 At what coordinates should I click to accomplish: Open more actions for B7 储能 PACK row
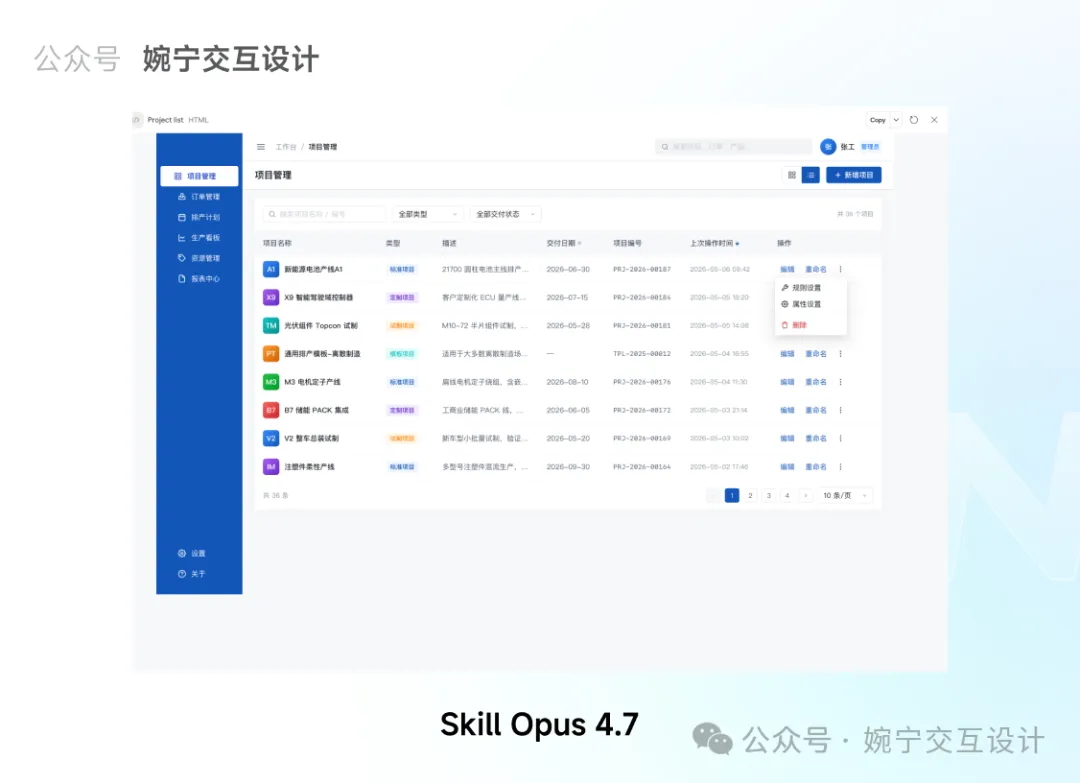[840, 410]
